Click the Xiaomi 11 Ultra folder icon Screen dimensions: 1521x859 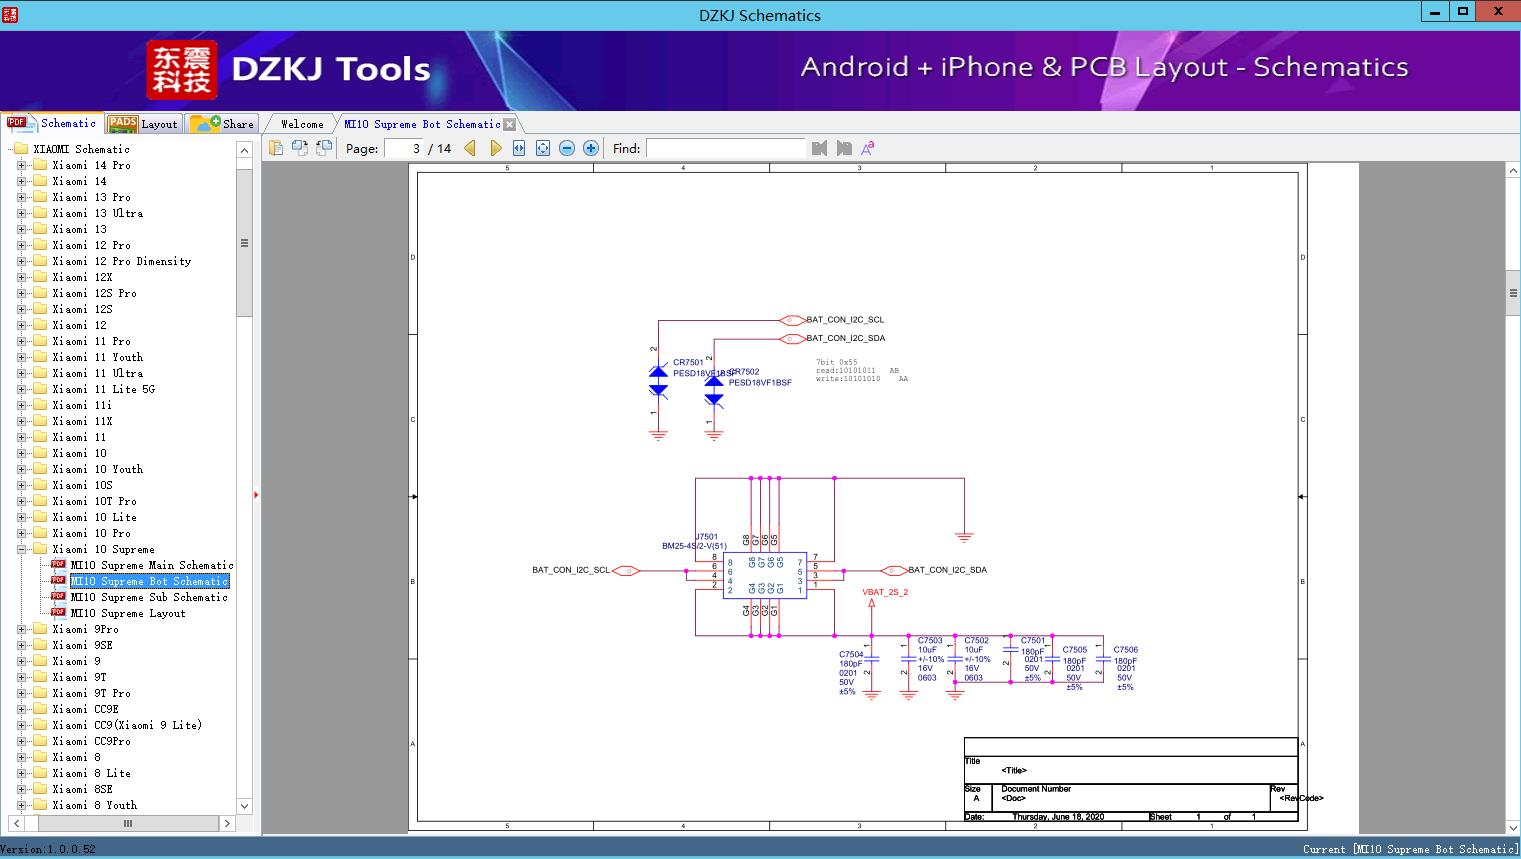(x=40, y=373)
